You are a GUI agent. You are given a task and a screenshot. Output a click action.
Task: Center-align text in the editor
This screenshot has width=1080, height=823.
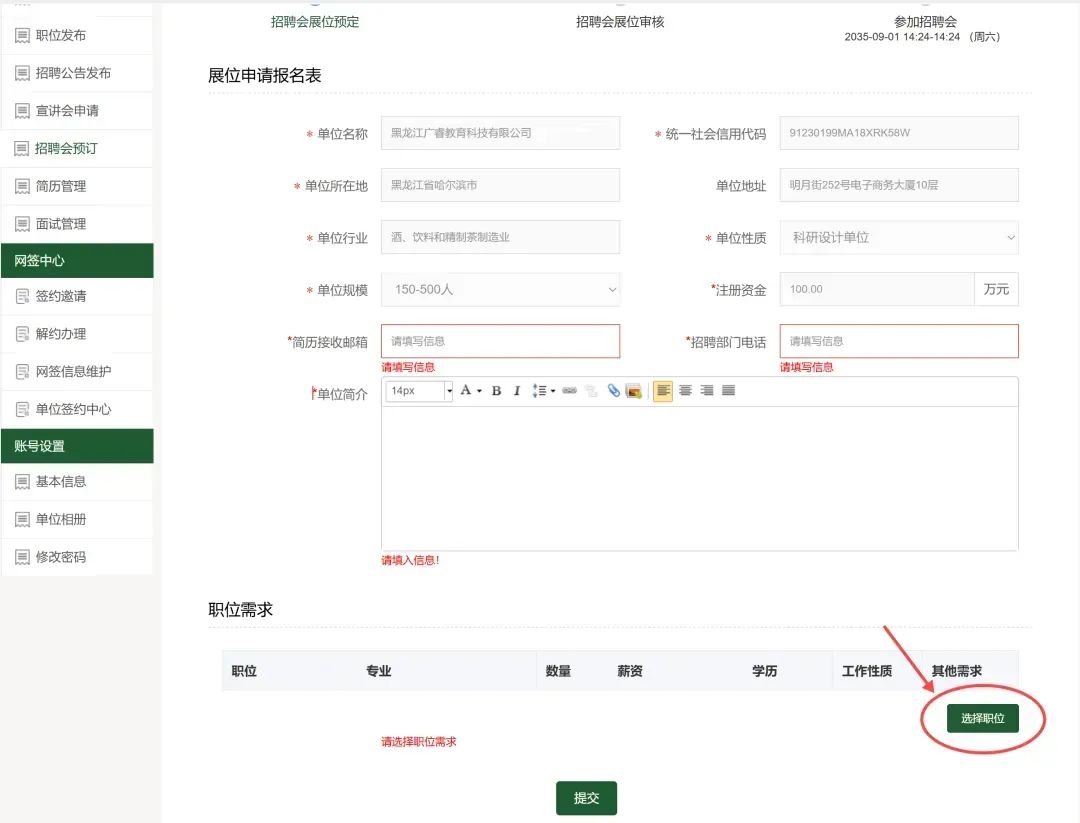tap(685, 391)
